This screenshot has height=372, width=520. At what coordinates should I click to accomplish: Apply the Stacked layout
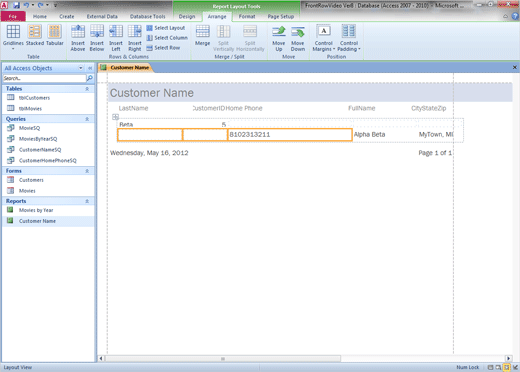35,36
